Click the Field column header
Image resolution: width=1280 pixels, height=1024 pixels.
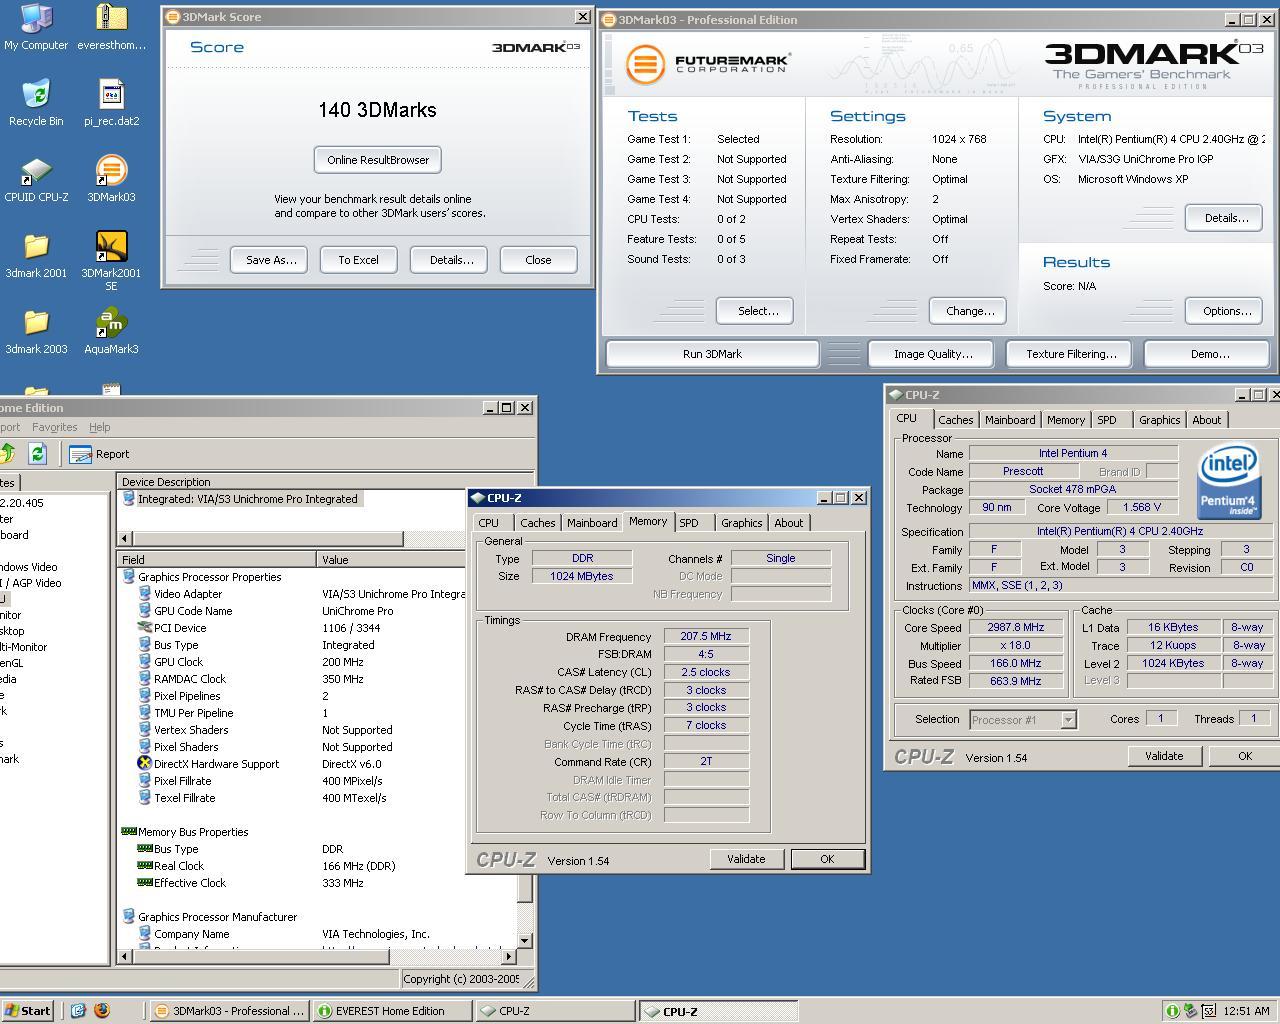coord(217,560)
